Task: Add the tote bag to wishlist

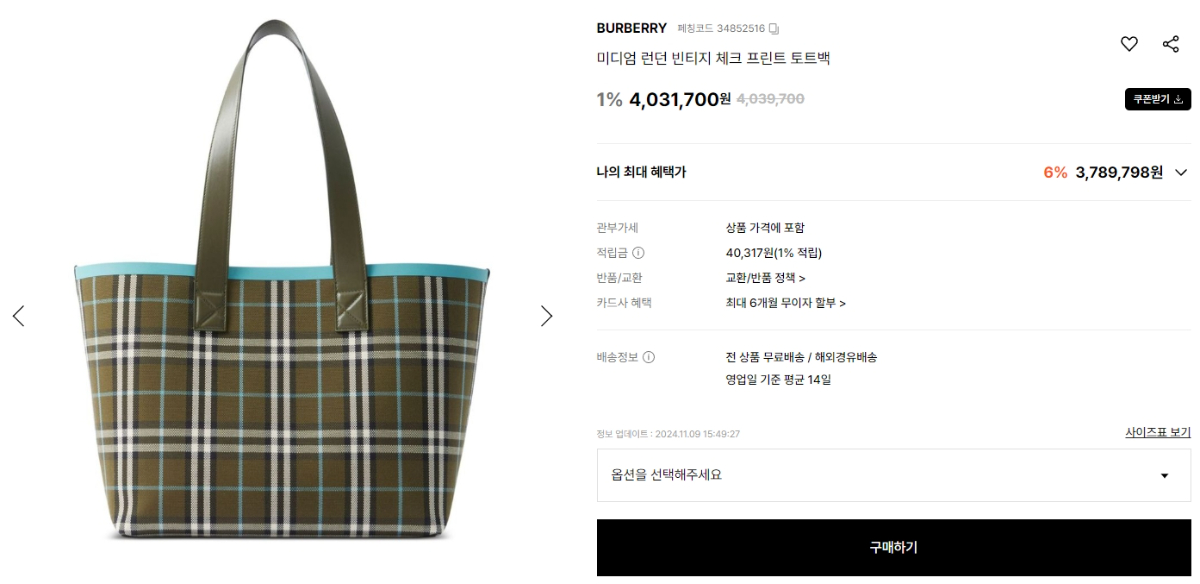Action: (x=1129, y=44)
